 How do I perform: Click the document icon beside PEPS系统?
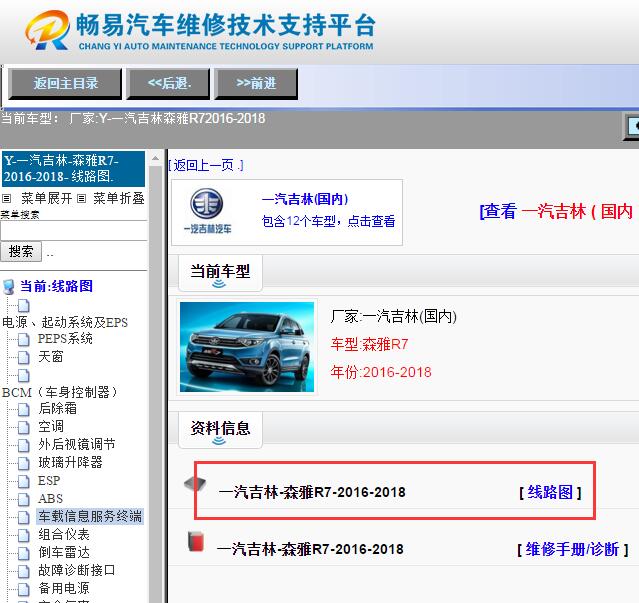pos(24,339)
